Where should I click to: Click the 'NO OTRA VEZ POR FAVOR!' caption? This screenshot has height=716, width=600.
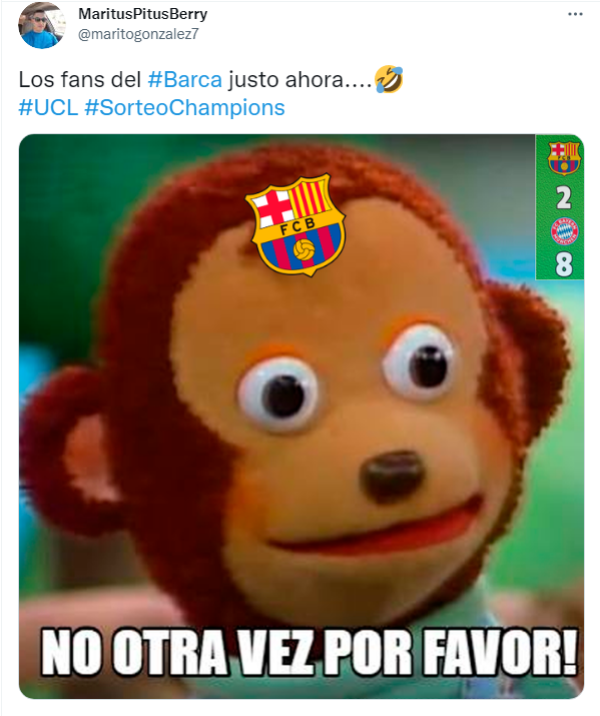pos(310,652)
